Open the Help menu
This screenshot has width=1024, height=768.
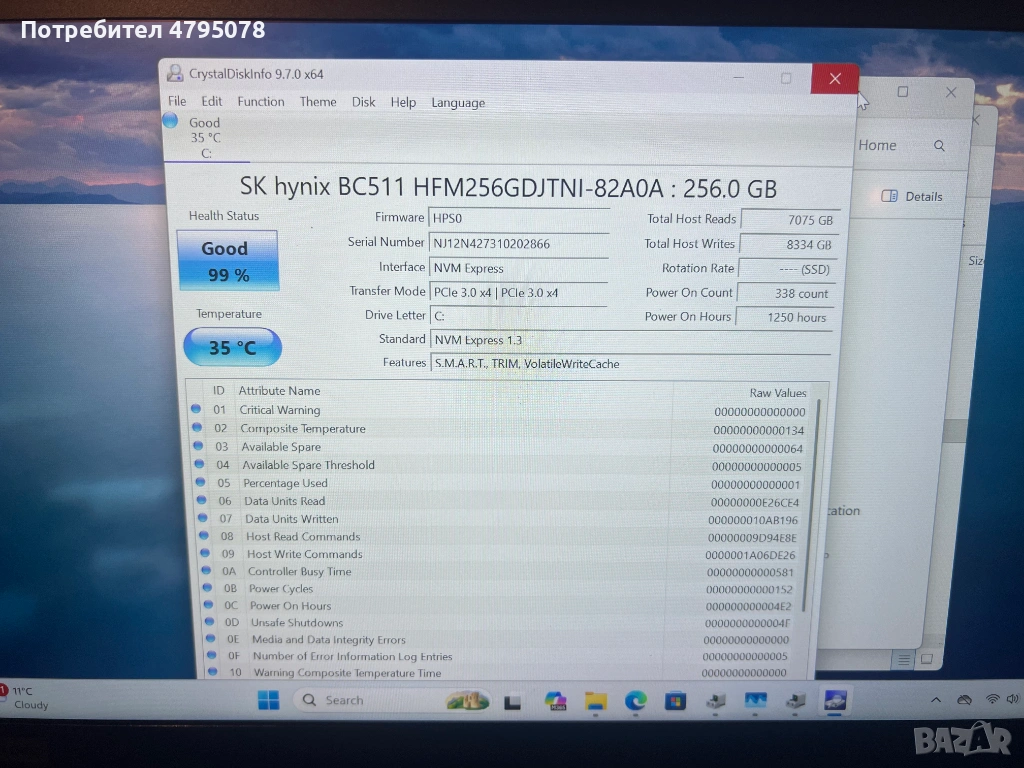tap(403, 102)
